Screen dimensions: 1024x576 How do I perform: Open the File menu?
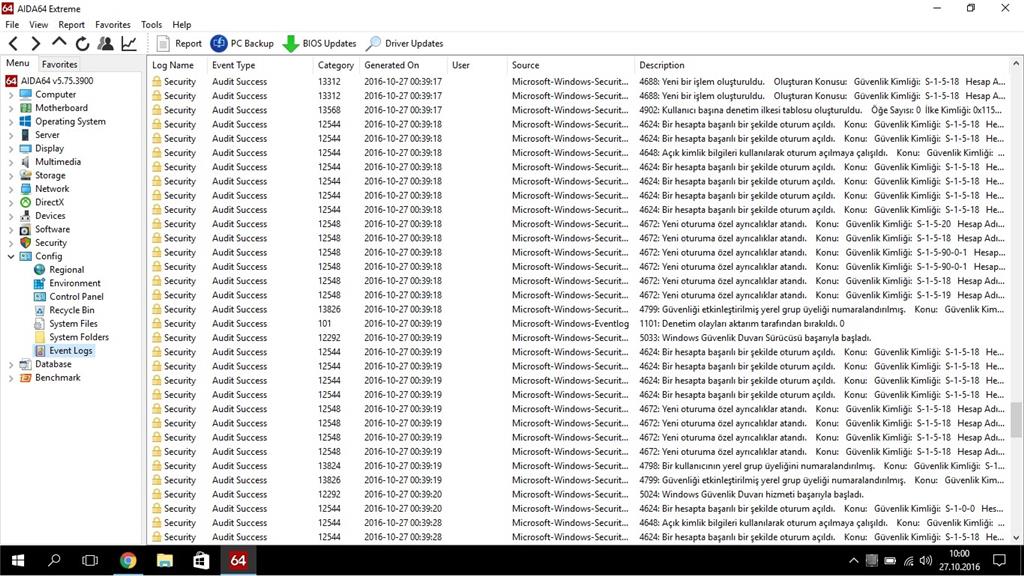12,25
